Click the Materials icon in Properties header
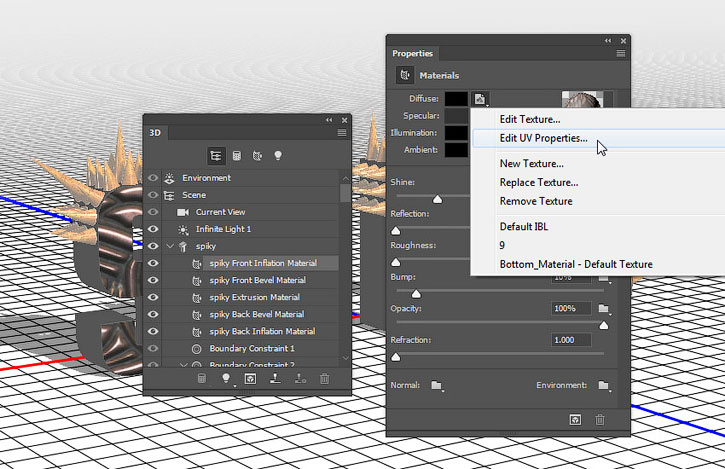This screenshot has width=725, height=469. [405, 75]
